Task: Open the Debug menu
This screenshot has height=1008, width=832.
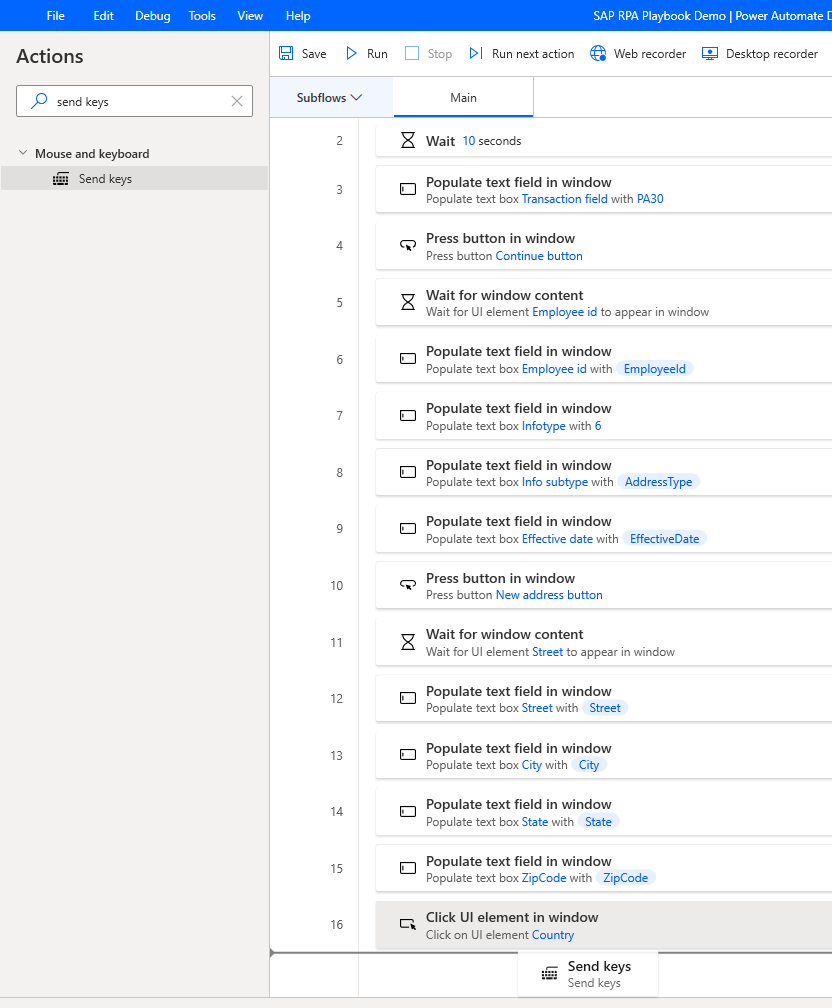Action: point(152,15)
